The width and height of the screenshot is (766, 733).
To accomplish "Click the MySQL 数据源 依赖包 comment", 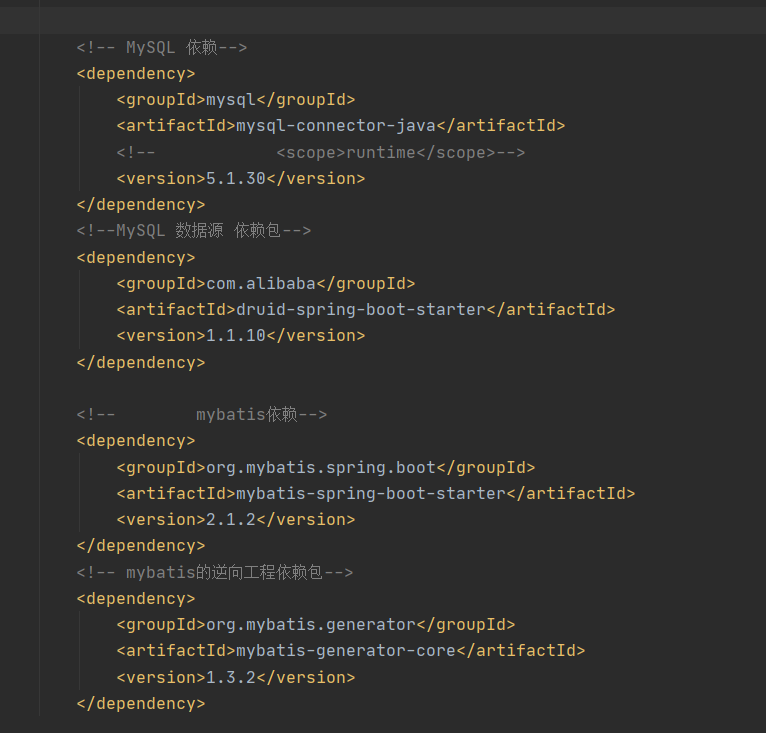I will tap(193, 230).
